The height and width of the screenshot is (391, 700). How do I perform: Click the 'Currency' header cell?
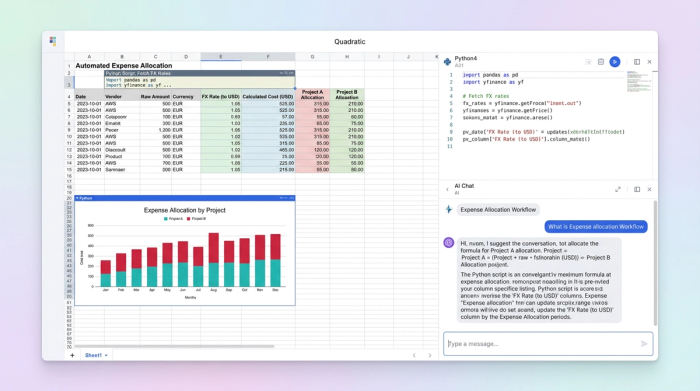click(x=186, y=96)
